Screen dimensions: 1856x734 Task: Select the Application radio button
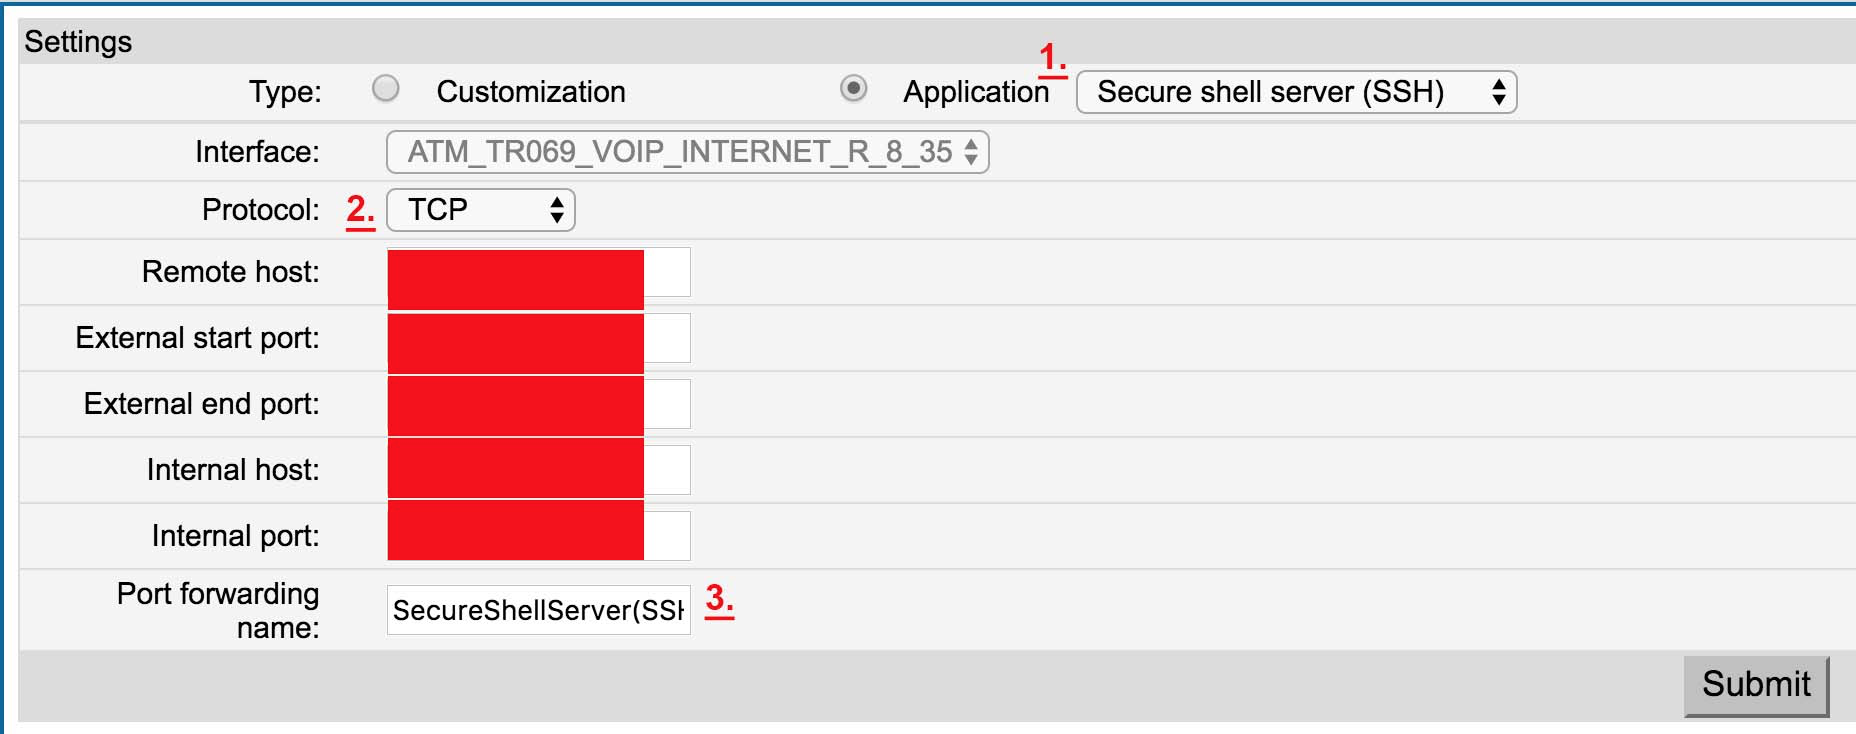(x=853, y=89)
